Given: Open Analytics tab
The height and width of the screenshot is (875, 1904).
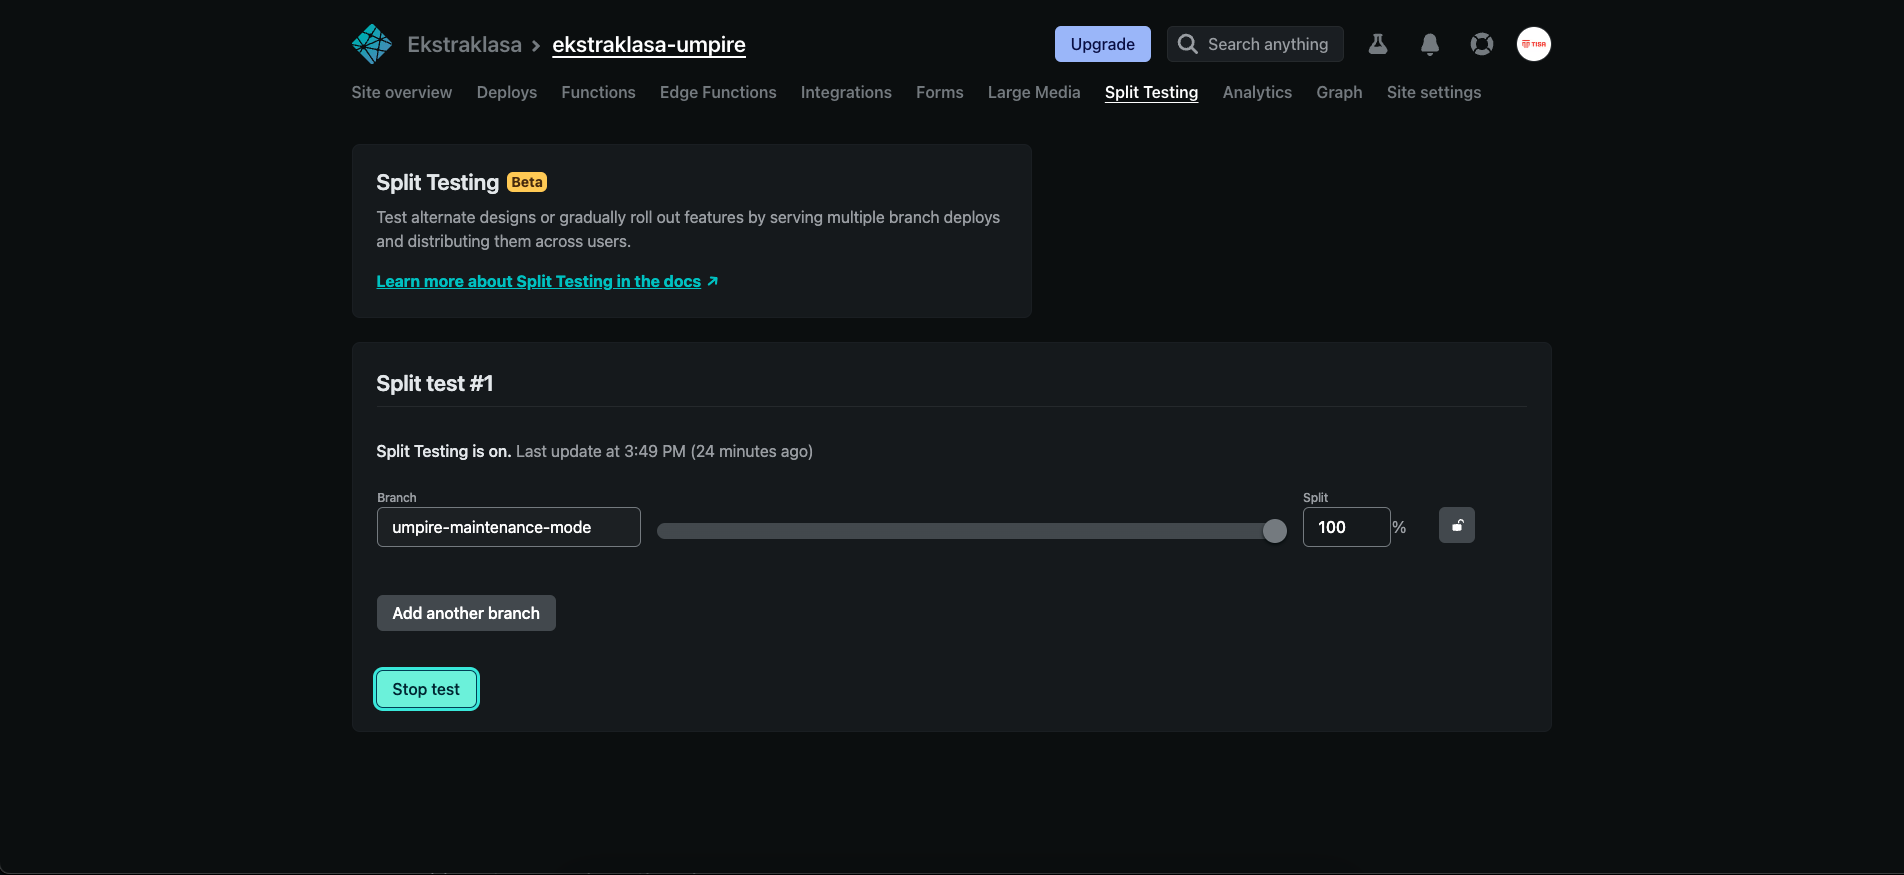Looking at the screenshot, I should point(1257,92).
